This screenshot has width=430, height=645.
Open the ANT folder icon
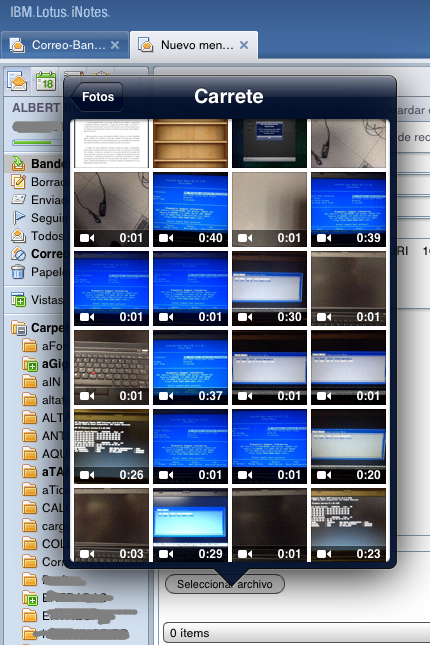tap(29, 435)
